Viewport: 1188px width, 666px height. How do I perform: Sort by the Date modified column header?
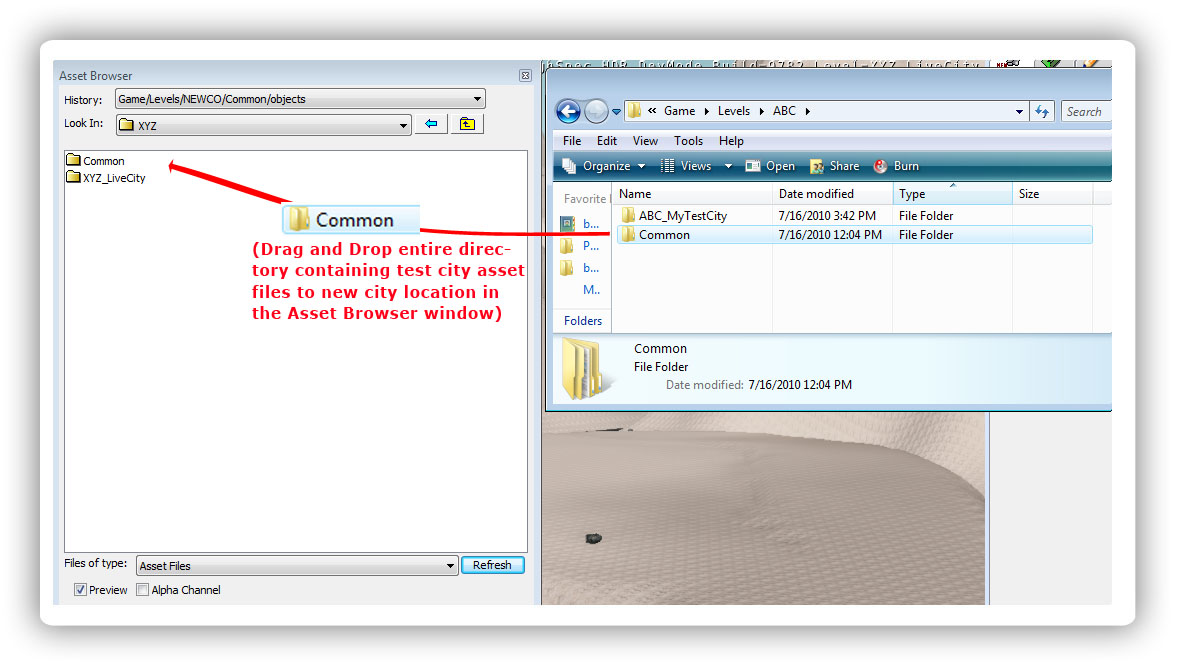tap(833, 194)
